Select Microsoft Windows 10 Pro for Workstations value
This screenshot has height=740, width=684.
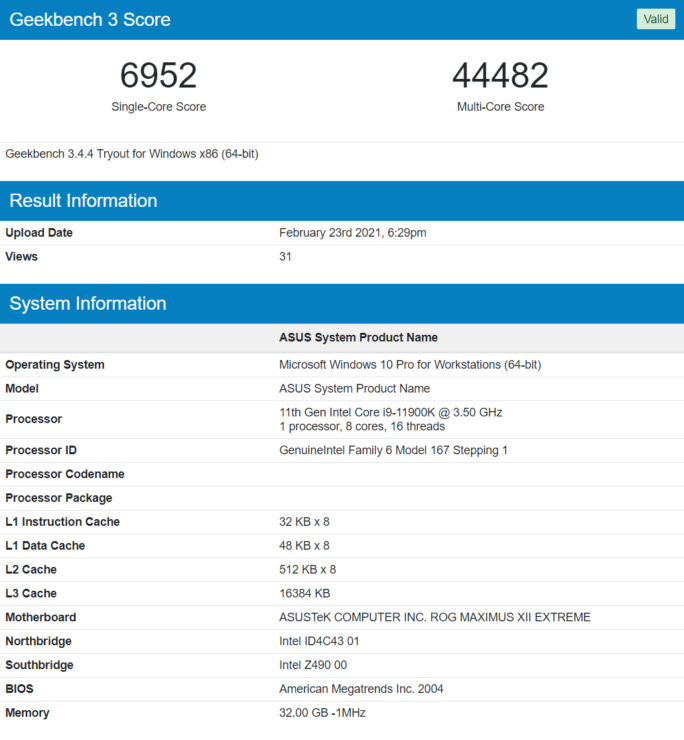[410, 365]
